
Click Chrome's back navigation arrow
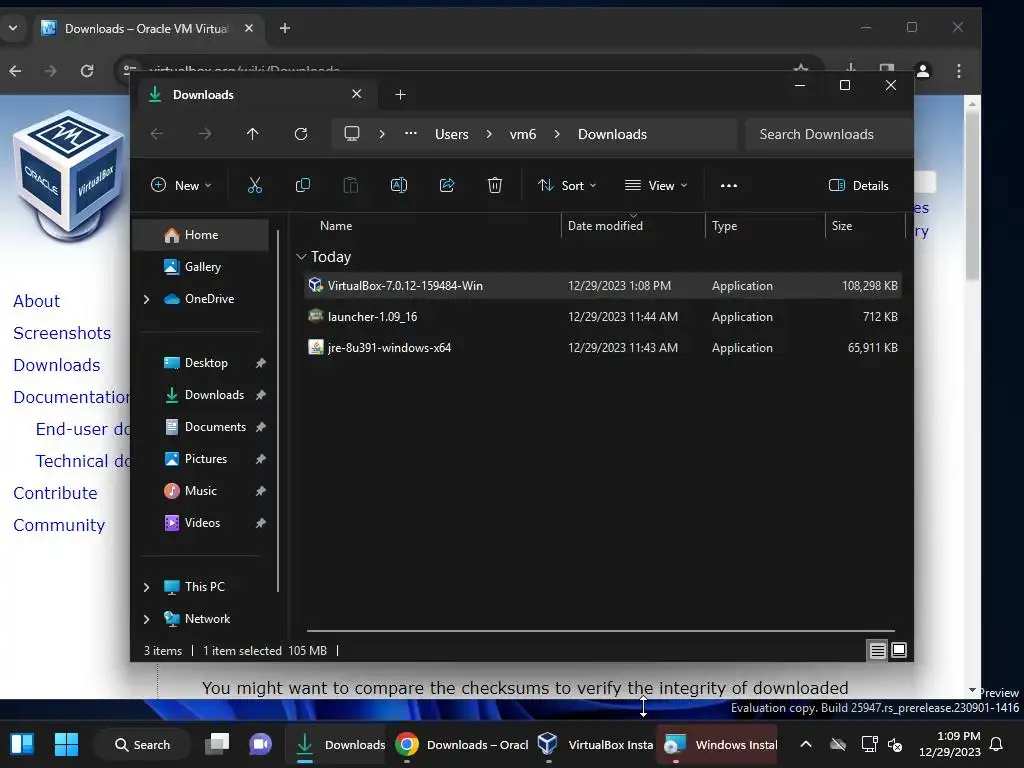coord(15,71)
